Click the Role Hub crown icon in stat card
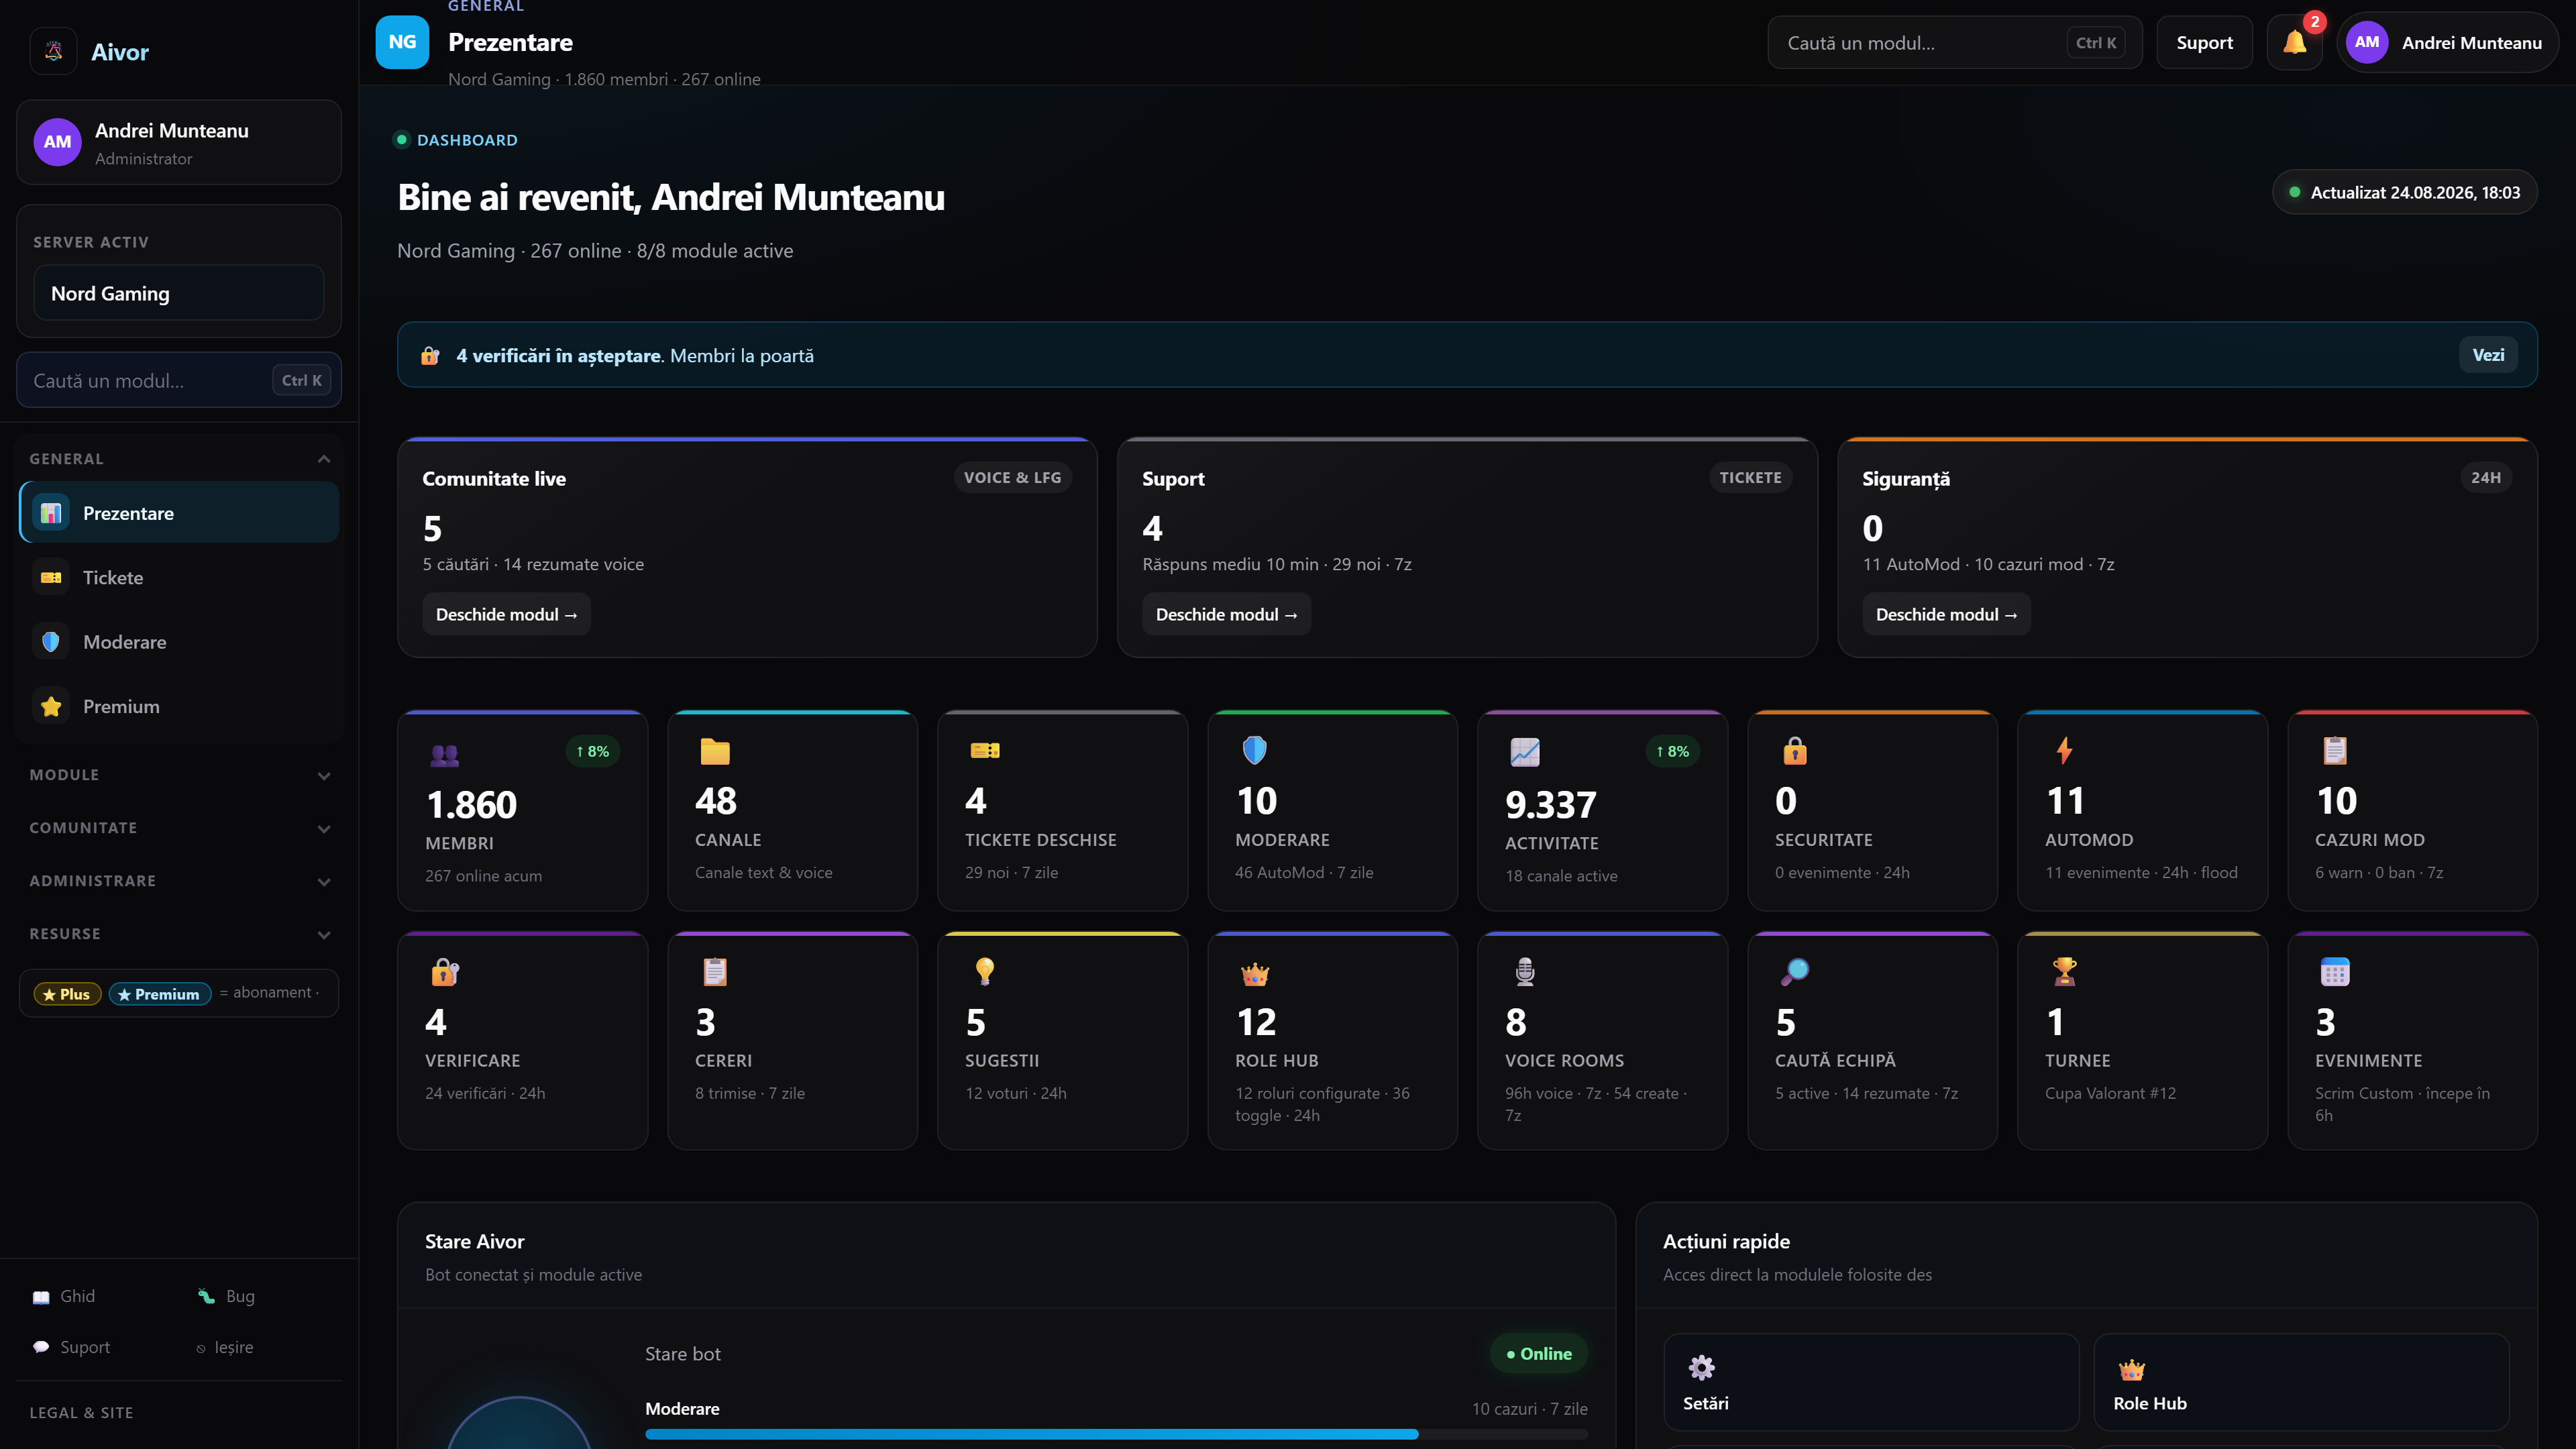This screenshot has width=2576, height=1449. click(1255, 973)
